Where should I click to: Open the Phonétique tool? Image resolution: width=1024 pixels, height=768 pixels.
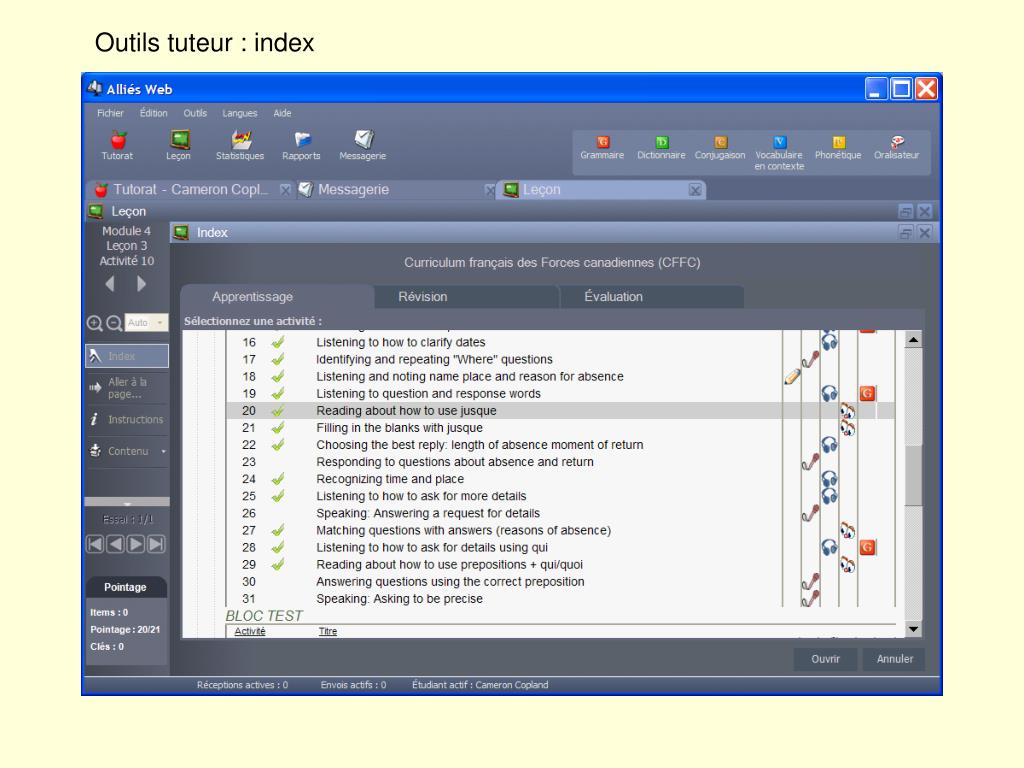click(x=838, y=148)
